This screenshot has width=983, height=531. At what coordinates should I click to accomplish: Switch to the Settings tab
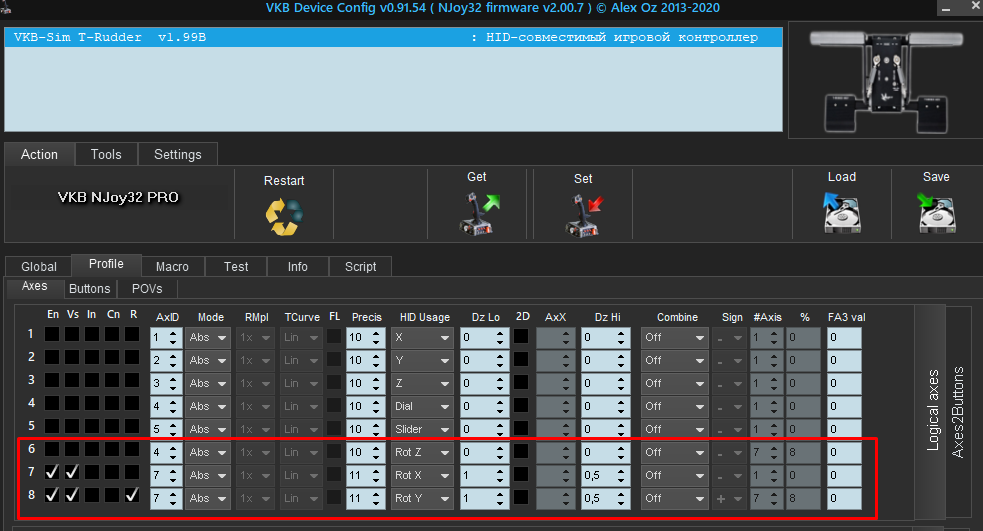tap(178, 154)
